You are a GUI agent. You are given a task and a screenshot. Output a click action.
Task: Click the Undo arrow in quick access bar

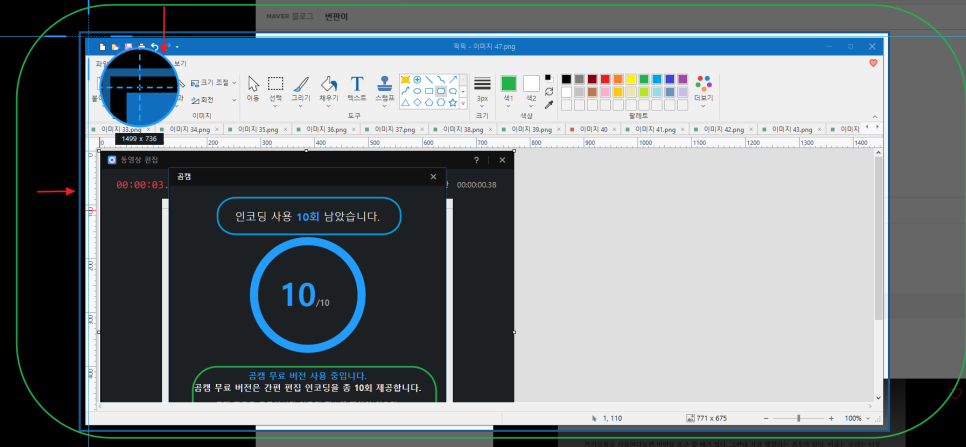coord(154,46)
